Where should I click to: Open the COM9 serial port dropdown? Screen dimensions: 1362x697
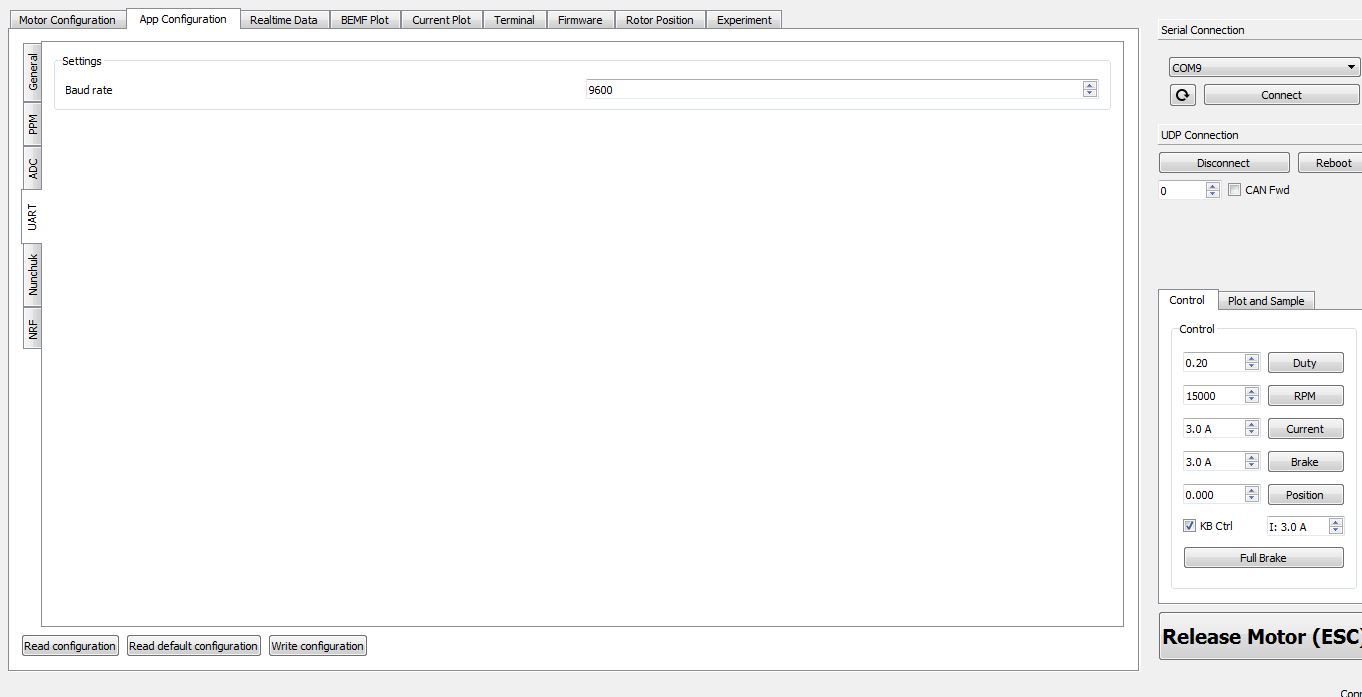tap(1264, 67)
